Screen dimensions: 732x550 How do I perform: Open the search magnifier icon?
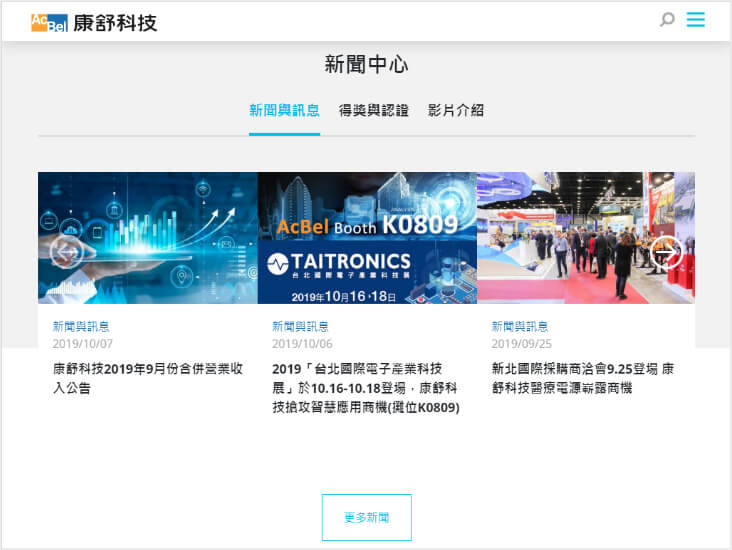[x=667, y=20]
